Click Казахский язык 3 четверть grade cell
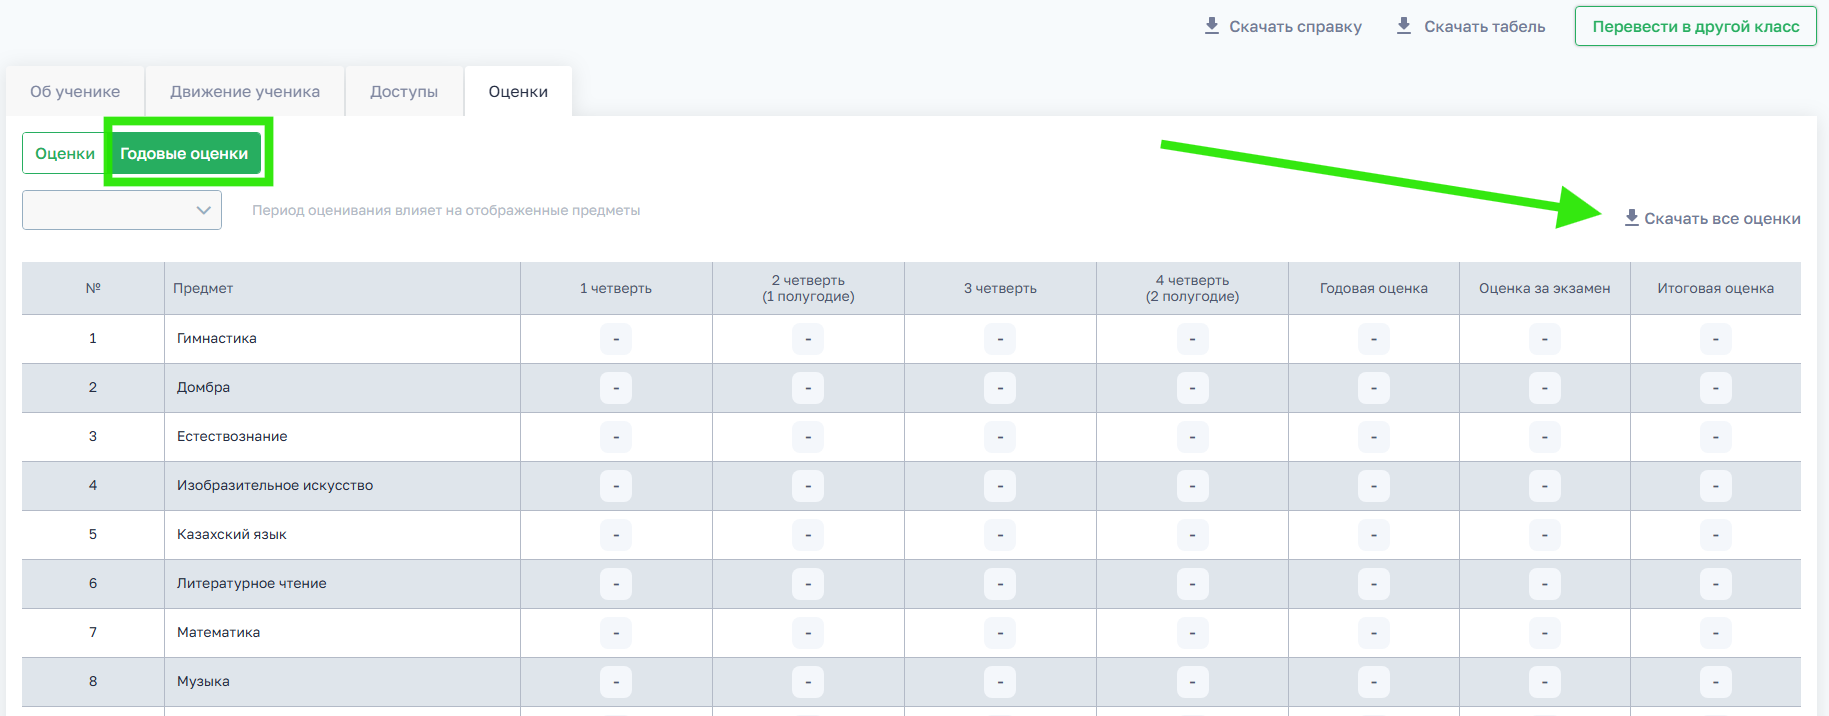This screenshot has width=1829, height=716. point(1000,535)
